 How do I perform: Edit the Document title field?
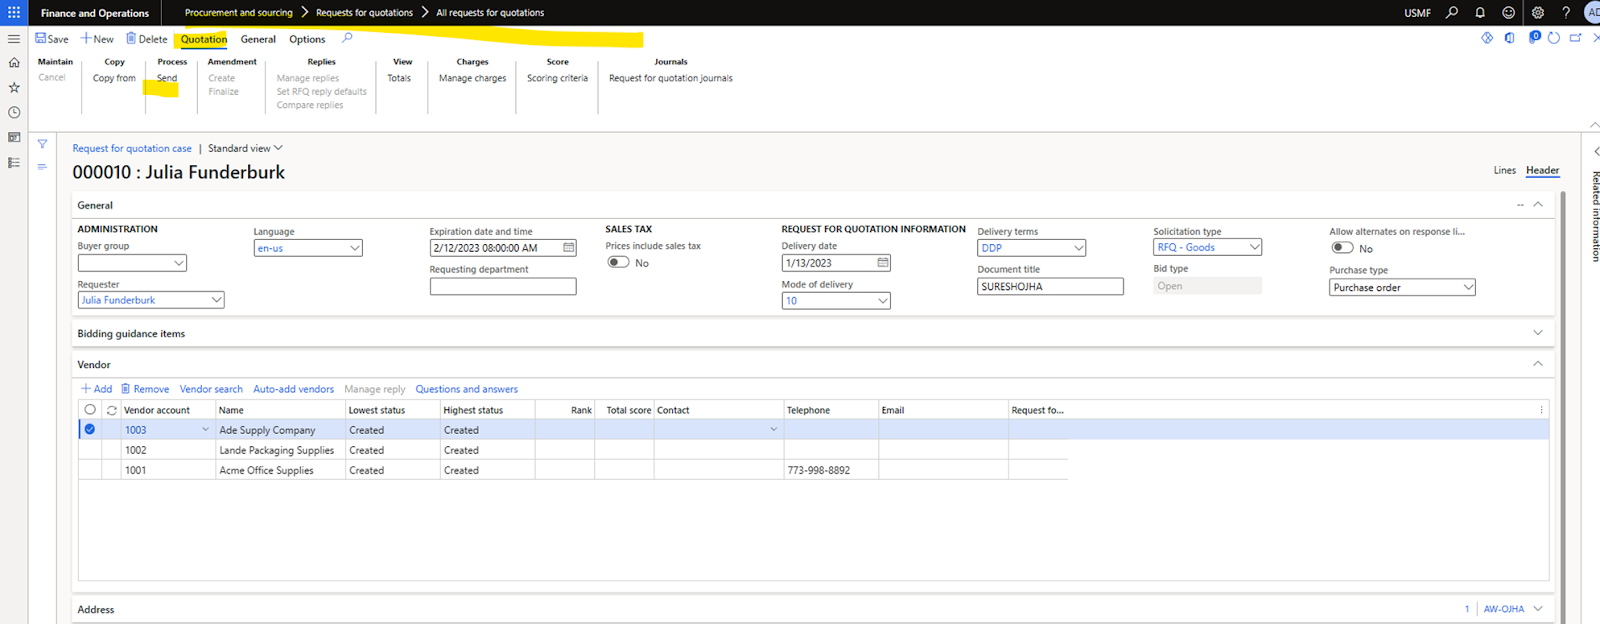(1050, 287)
